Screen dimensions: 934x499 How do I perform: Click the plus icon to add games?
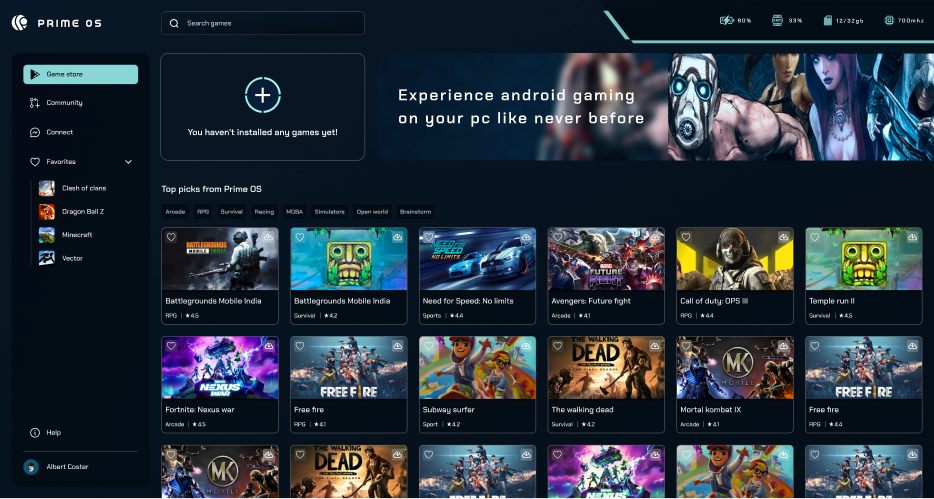[x=263, y=95]
